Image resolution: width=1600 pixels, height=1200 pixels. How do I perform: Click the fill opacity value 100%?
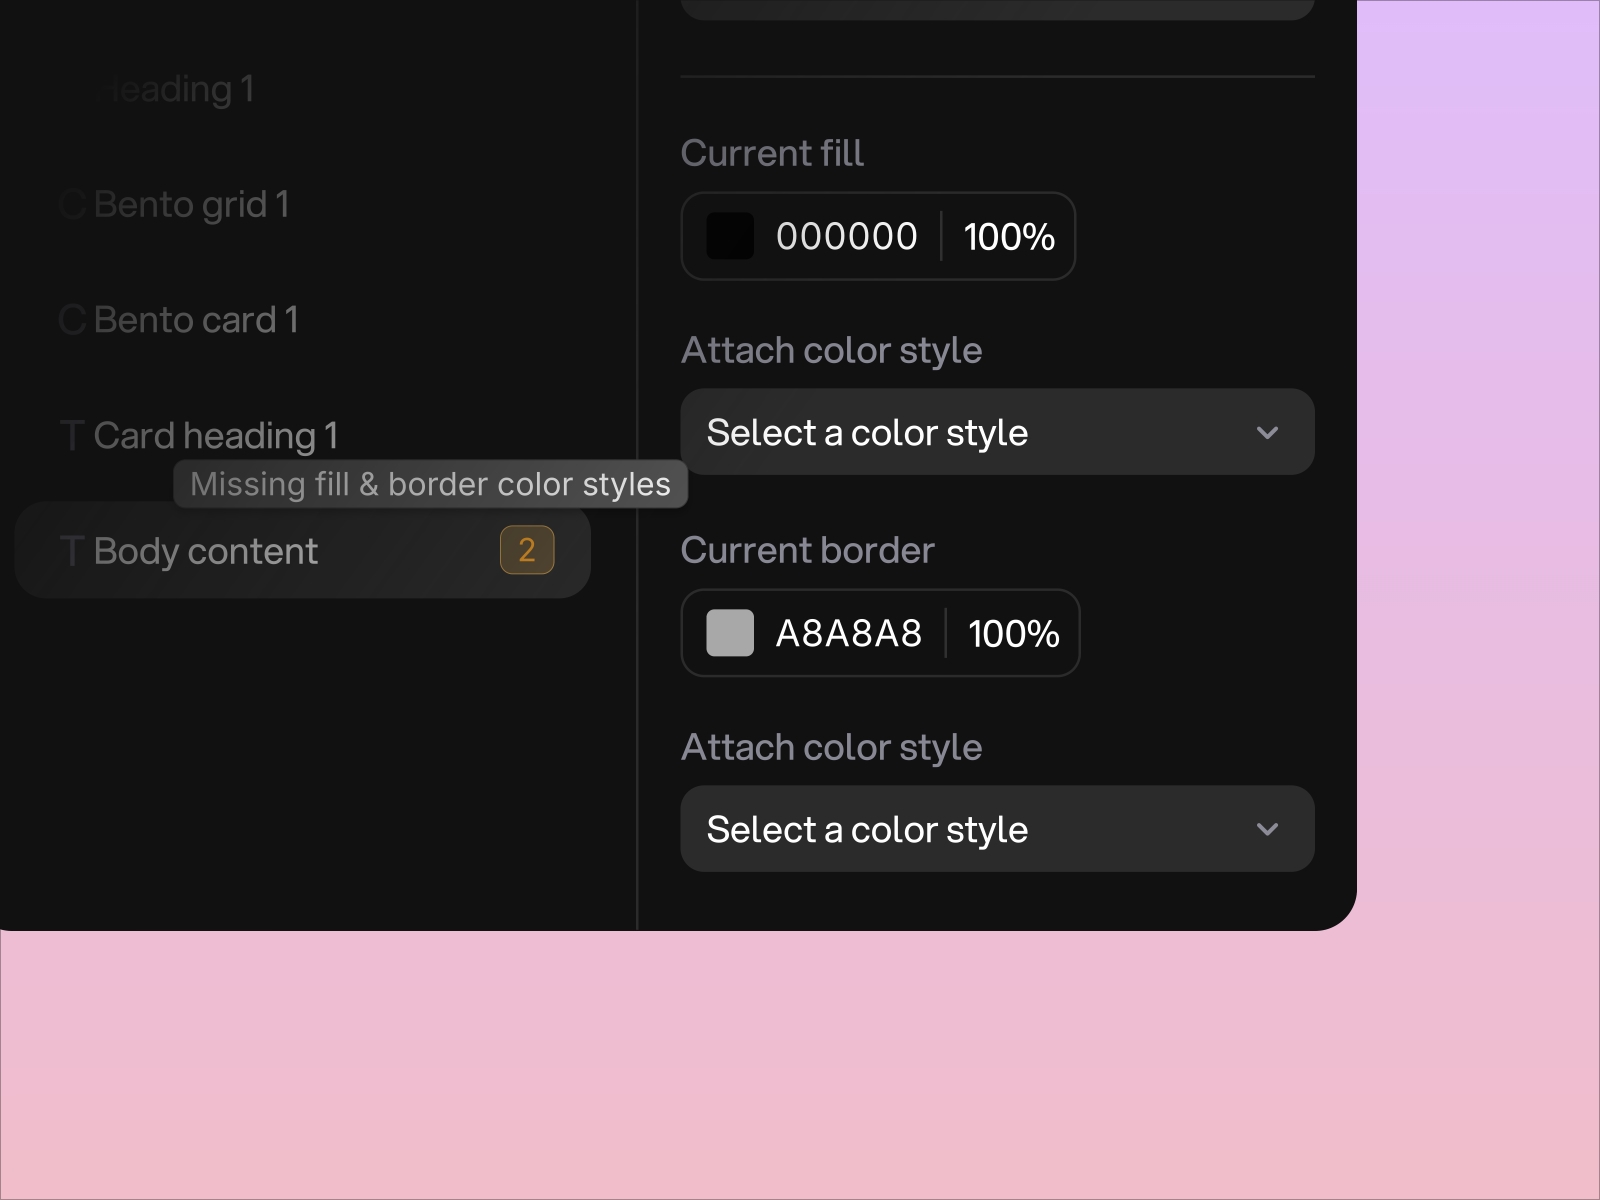tap(1008, 238)
